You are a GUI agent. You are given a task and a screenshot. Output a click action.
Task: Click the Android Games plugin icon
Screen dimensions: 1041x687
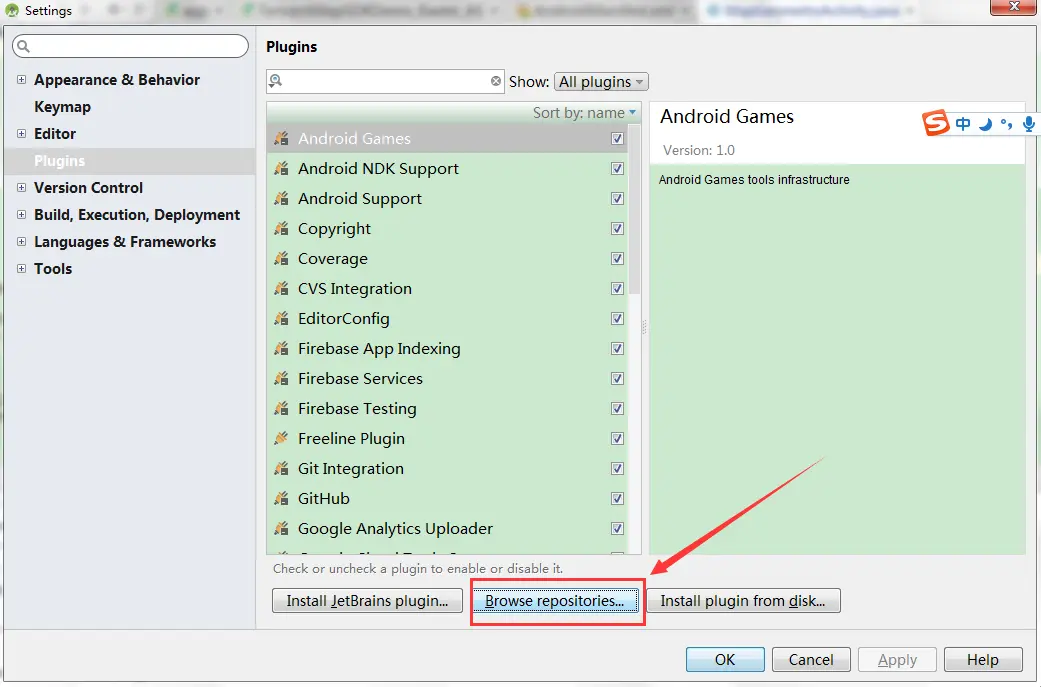[x=281, y=138]
